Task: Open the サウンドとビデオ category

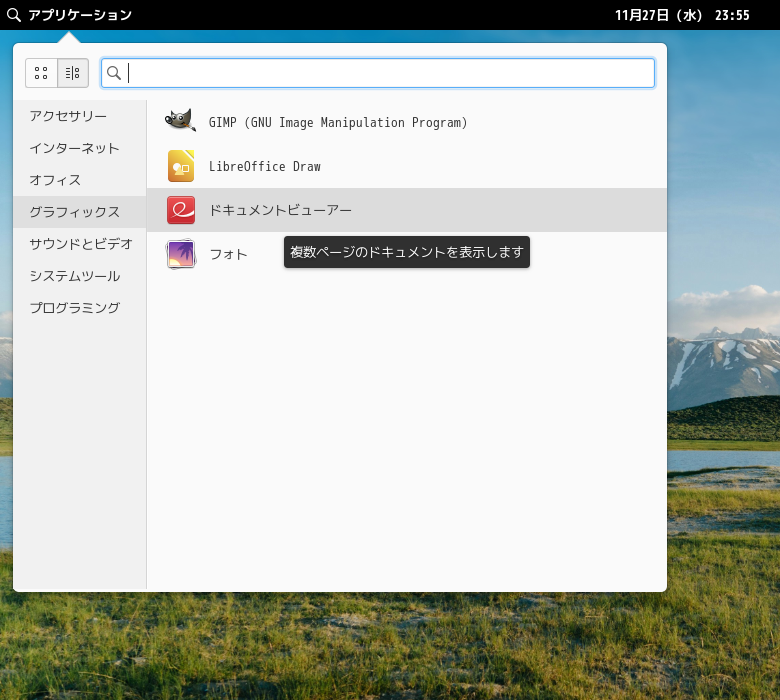Action: coord(80,244)
